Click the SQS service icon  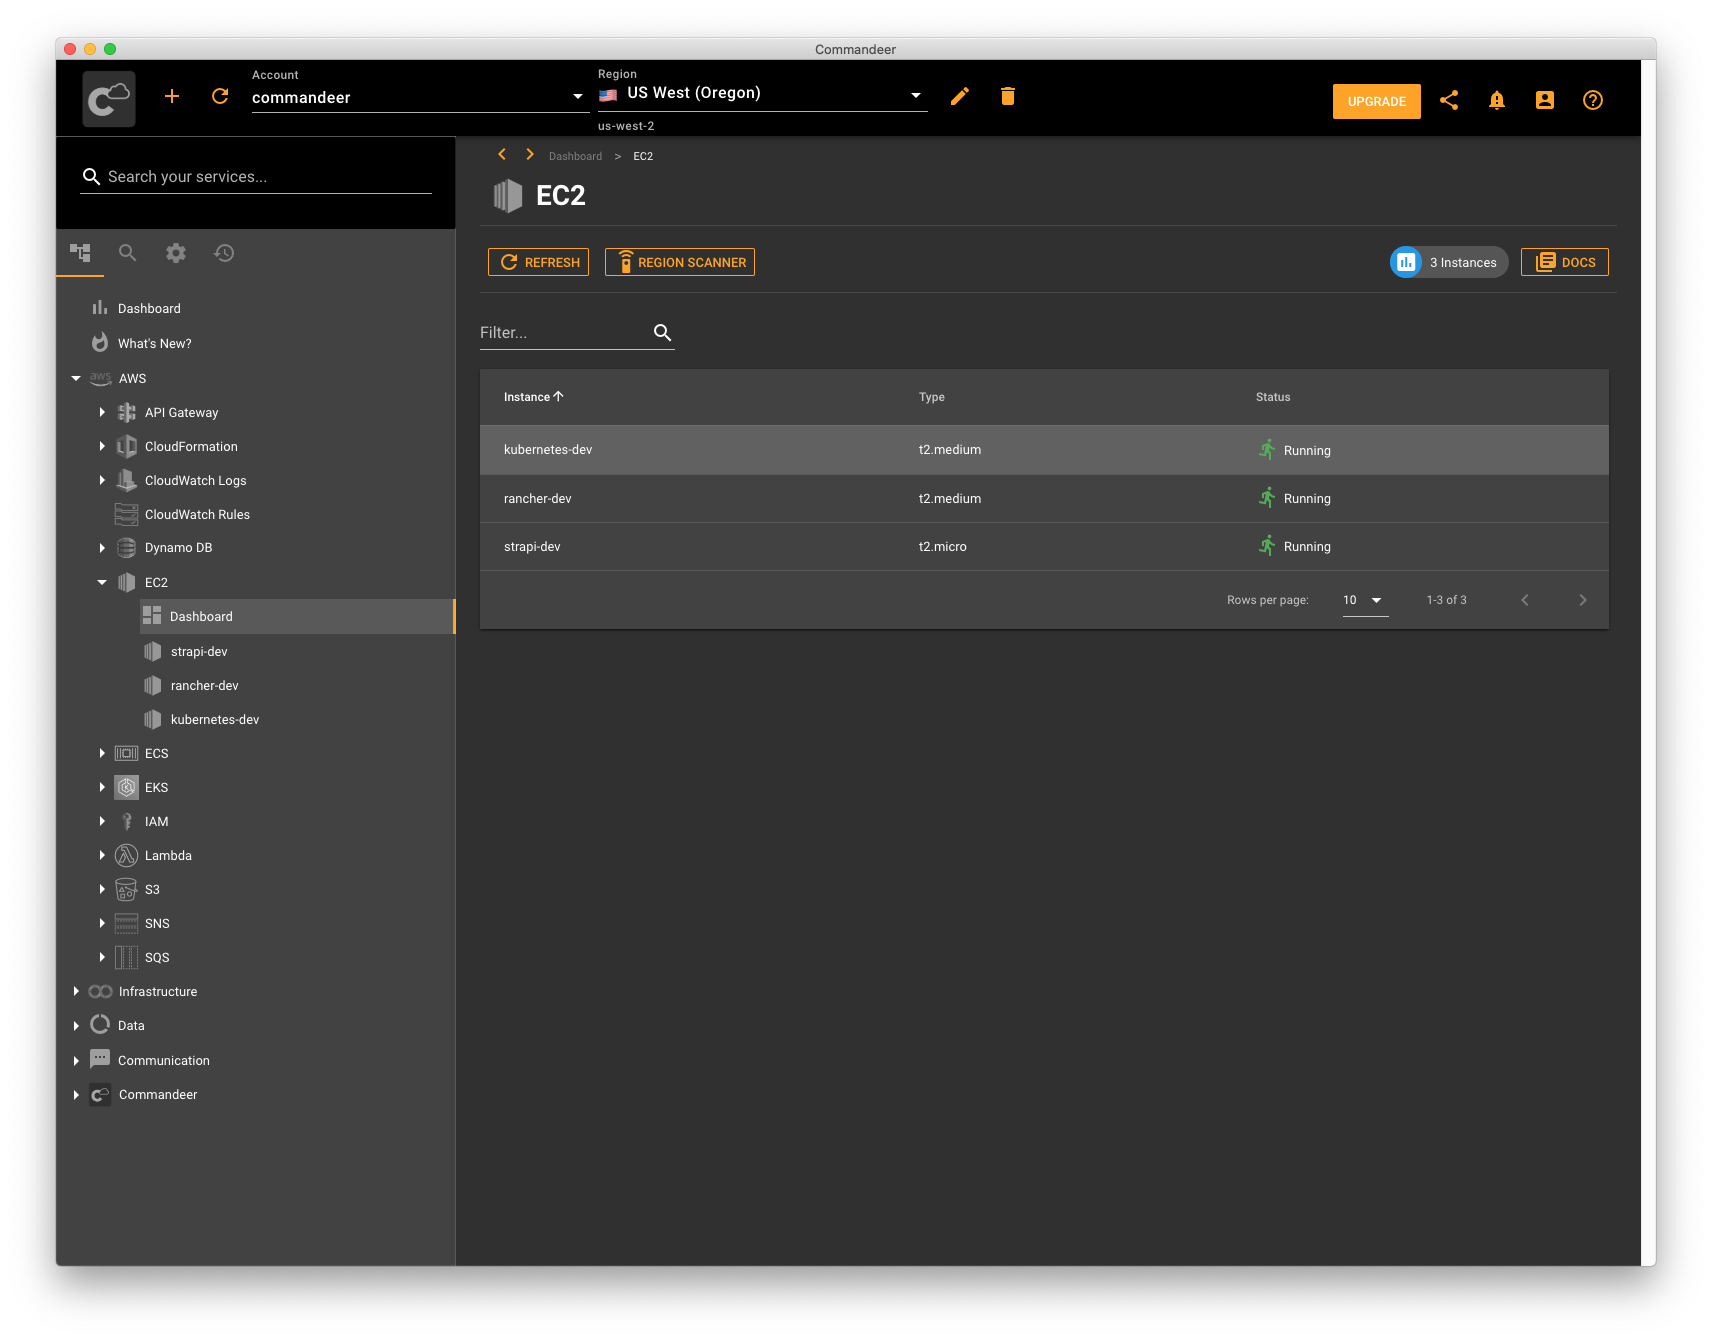126,957
